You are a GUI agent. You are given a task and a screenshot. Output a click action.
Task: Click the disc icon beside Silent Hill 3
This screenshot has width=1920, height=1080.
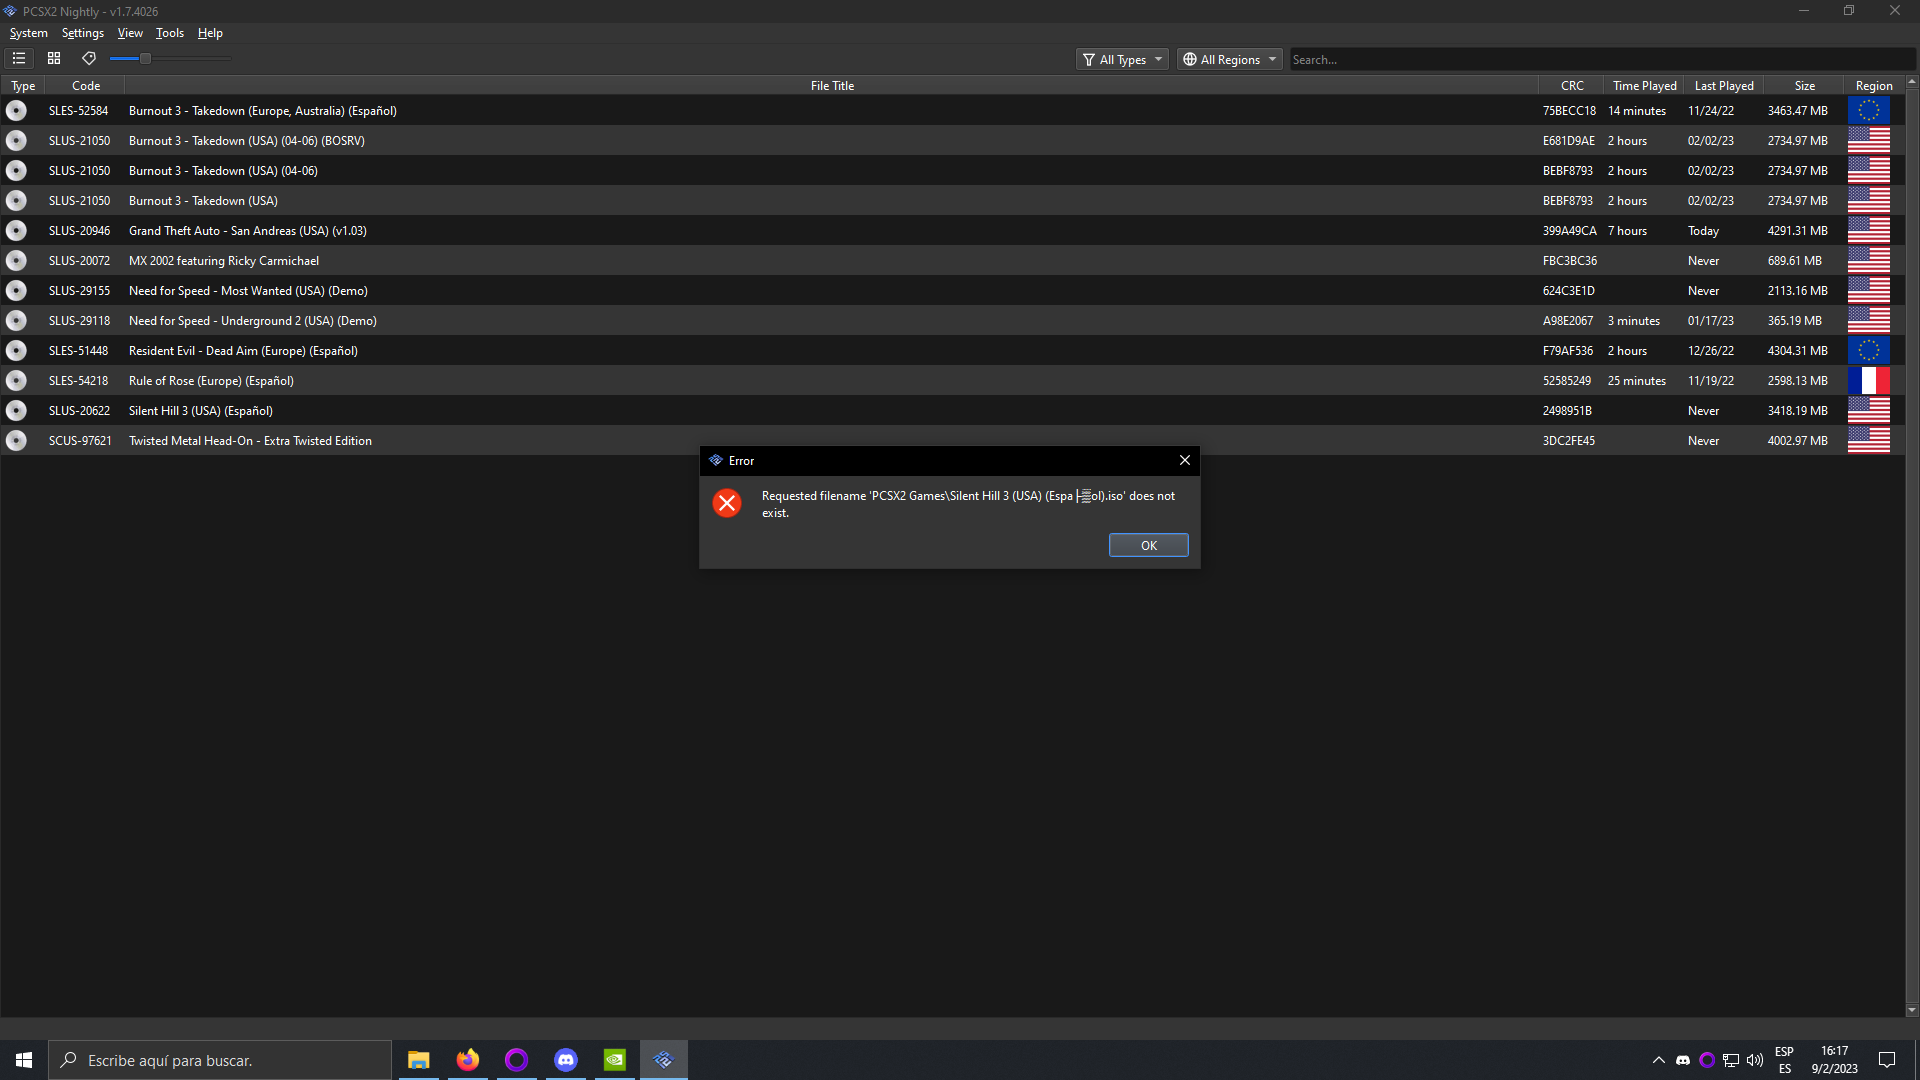click(16, 410)
